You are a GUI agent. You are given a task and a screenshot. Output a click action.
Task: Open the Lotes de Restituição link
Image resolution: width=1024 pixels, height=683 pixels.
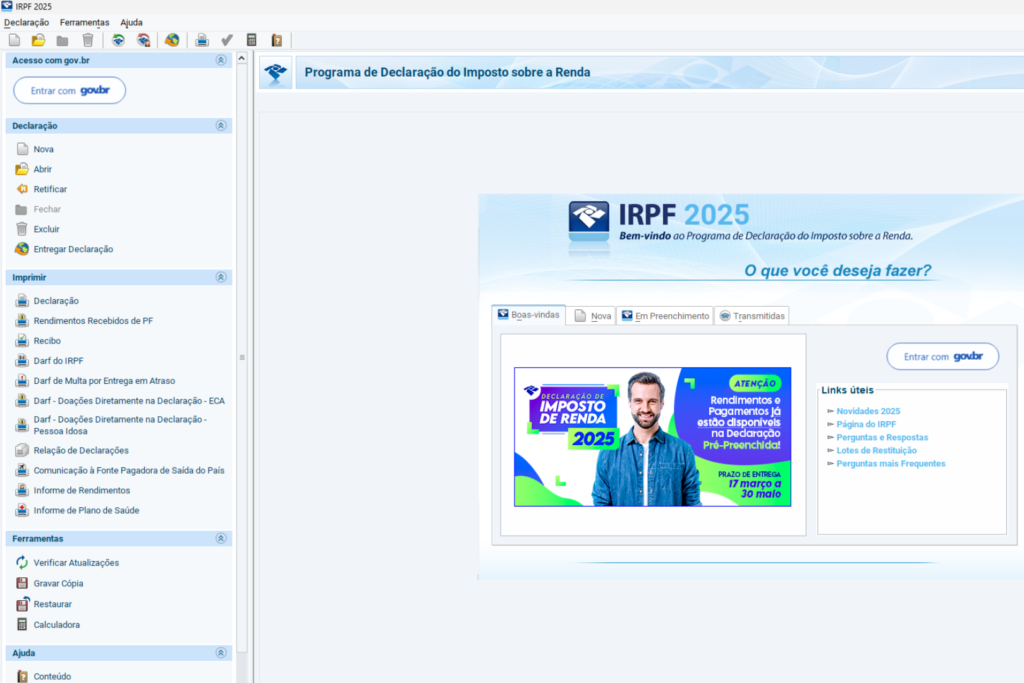coord(876,450)
